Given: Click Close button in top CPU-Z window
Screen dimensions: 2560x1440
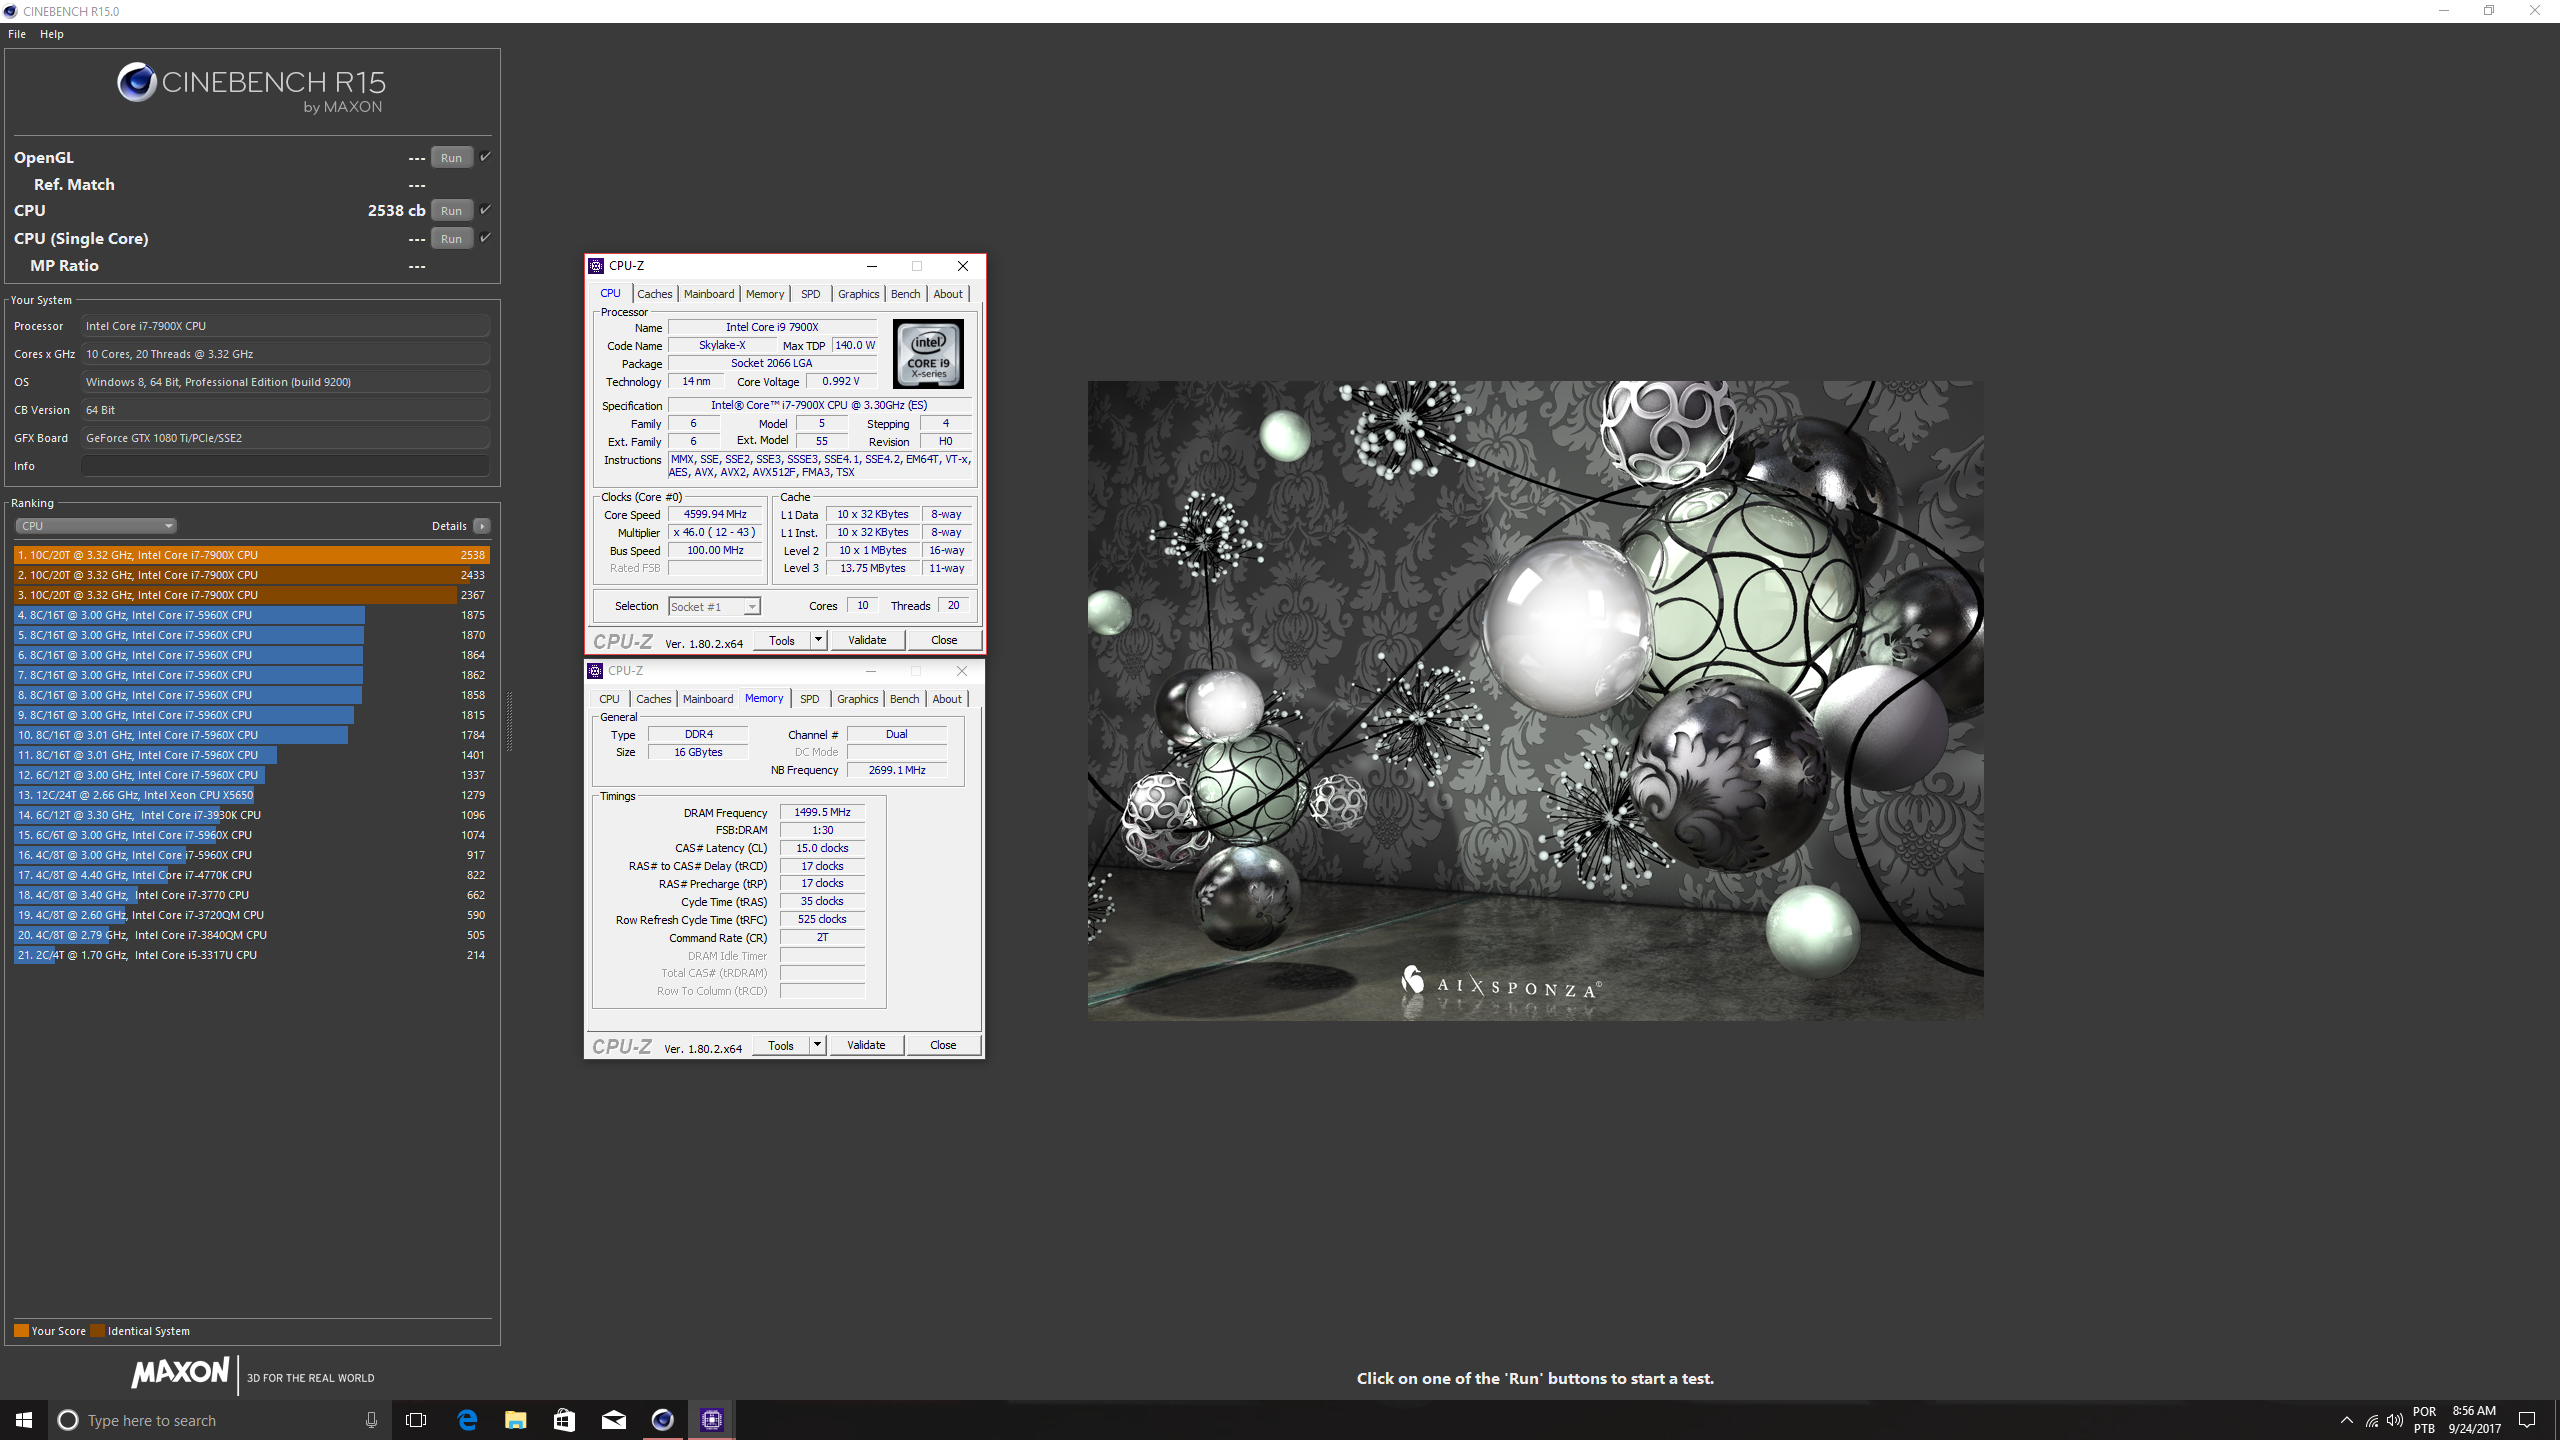Looking at the screenshot, I should (944, 640).
